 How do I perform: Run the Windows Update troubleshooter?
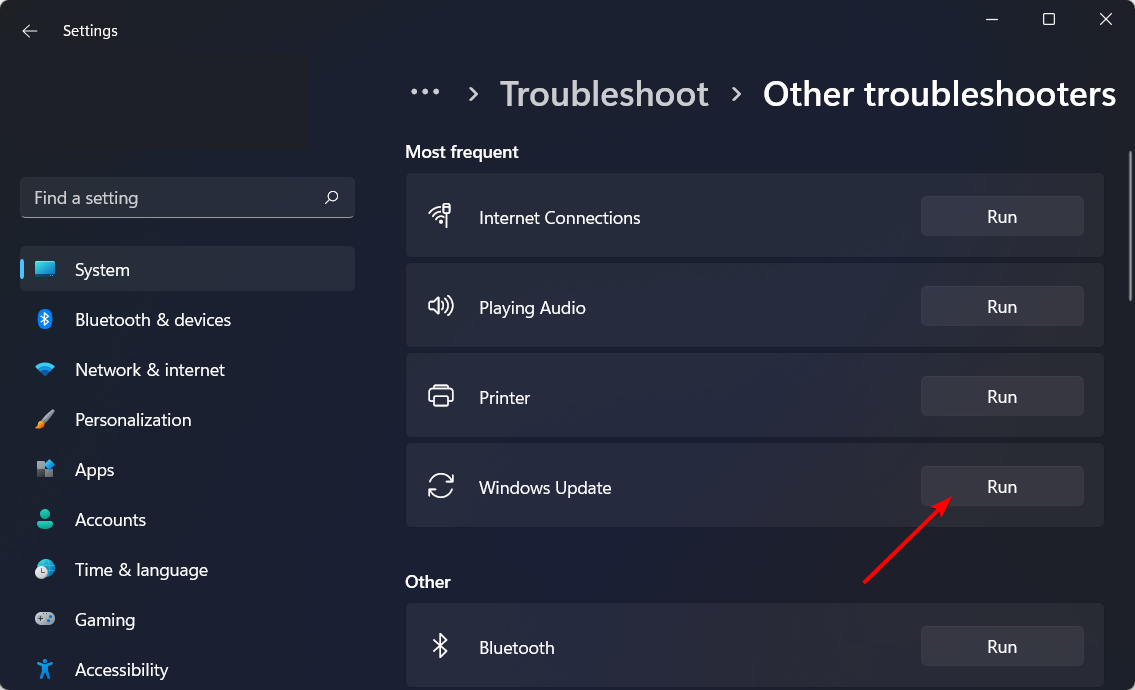coord(1001,487)
